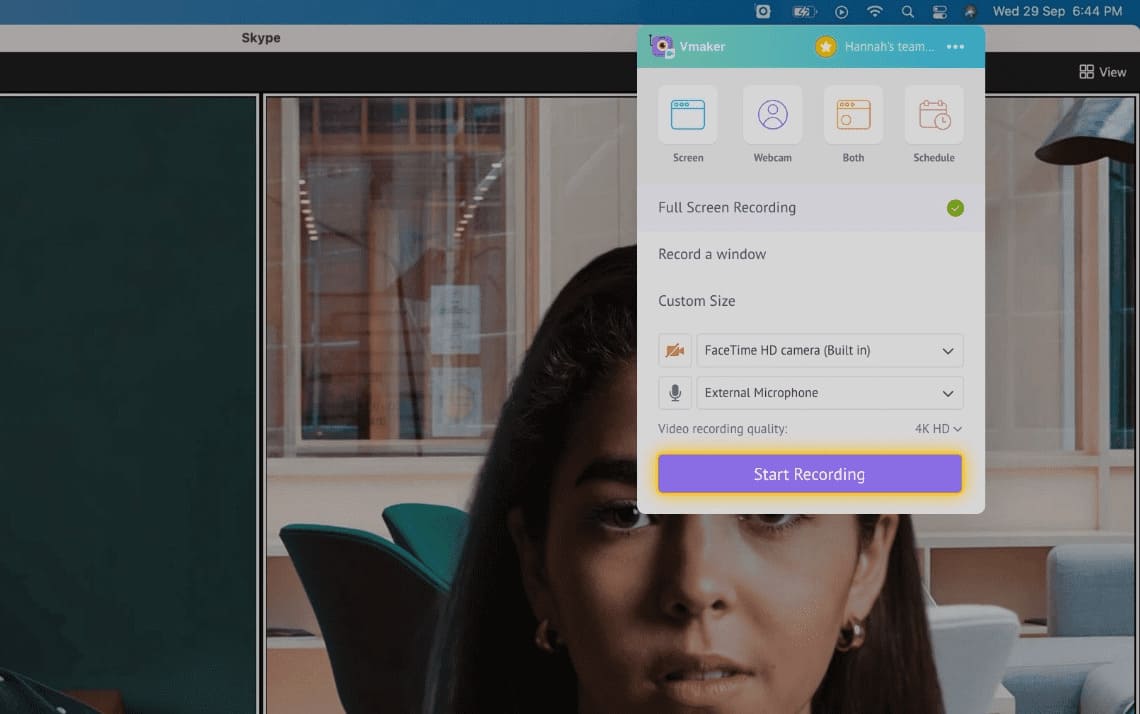
Task: Open the External Microphone dropdown
Action: tap(948, 392)
